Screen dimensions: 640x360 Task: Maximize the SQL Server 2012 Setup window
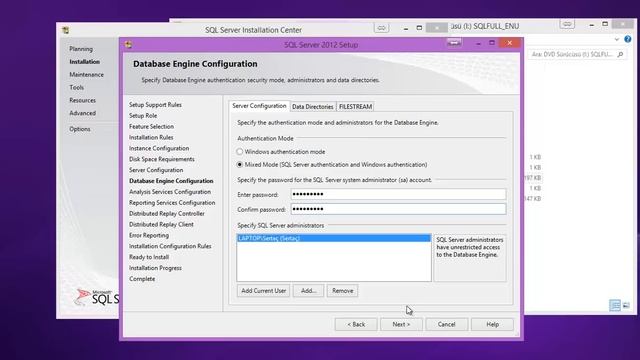coord(492,43)
